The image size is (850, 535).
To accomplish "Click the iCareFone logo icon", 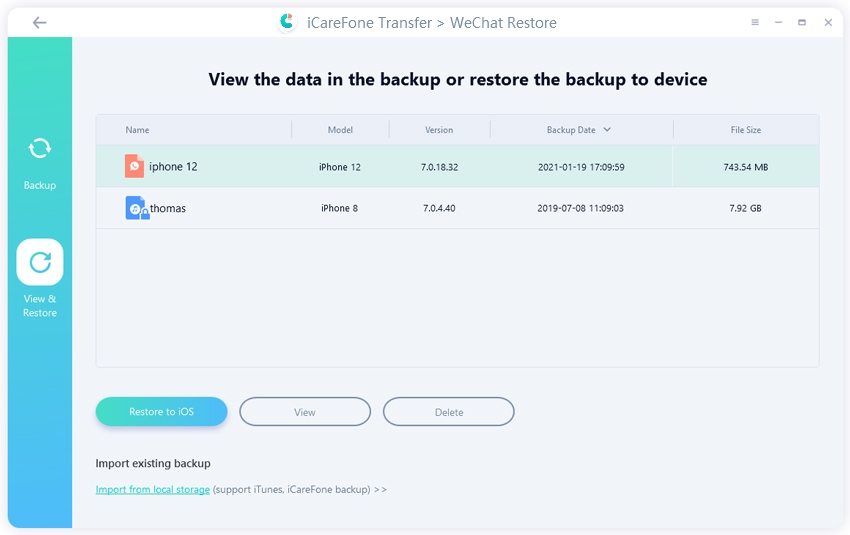I will click(286, 22).
